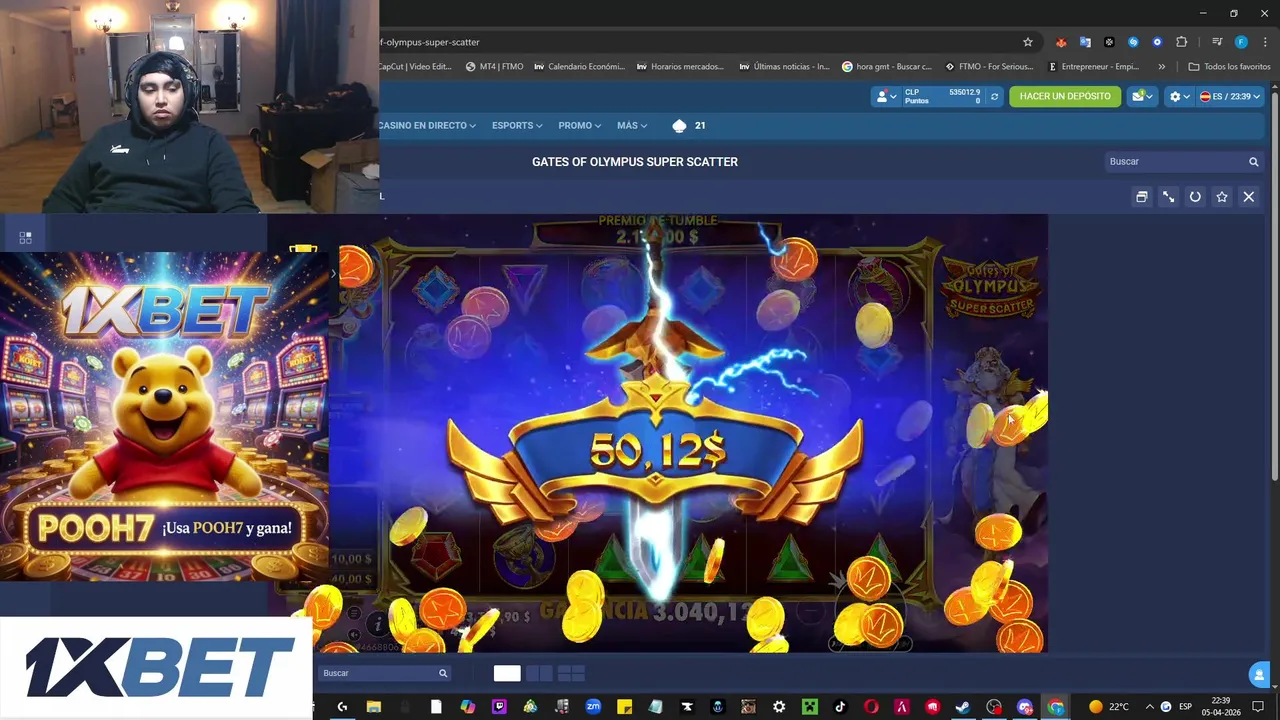The width and height of the screenshot is (1280, 720).
Task: Open the Todos los favoritos folder
Action: 1229,67
